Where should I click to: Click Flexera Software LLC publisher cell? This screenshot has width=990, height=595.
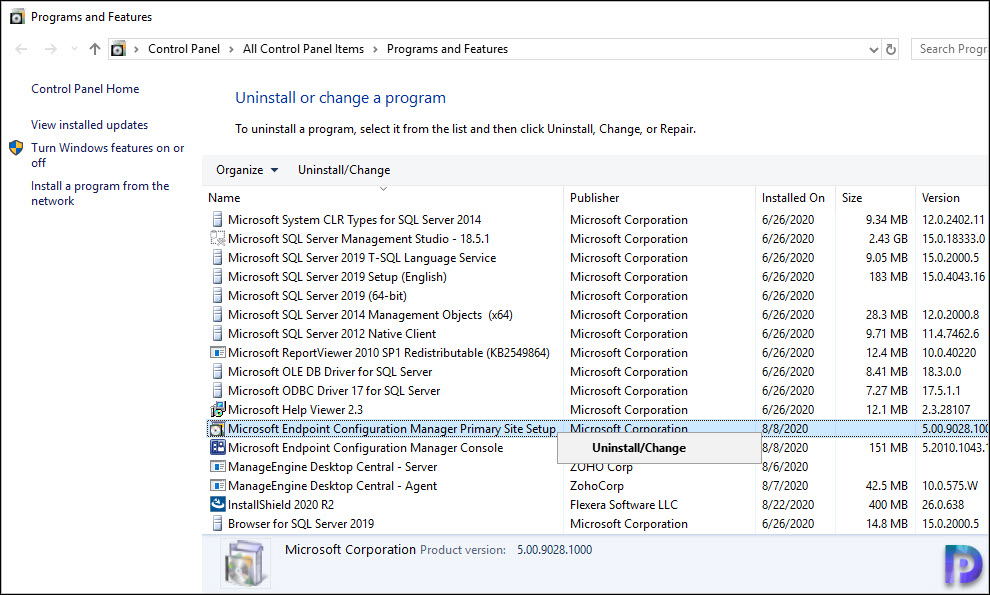tap(624, 505)
